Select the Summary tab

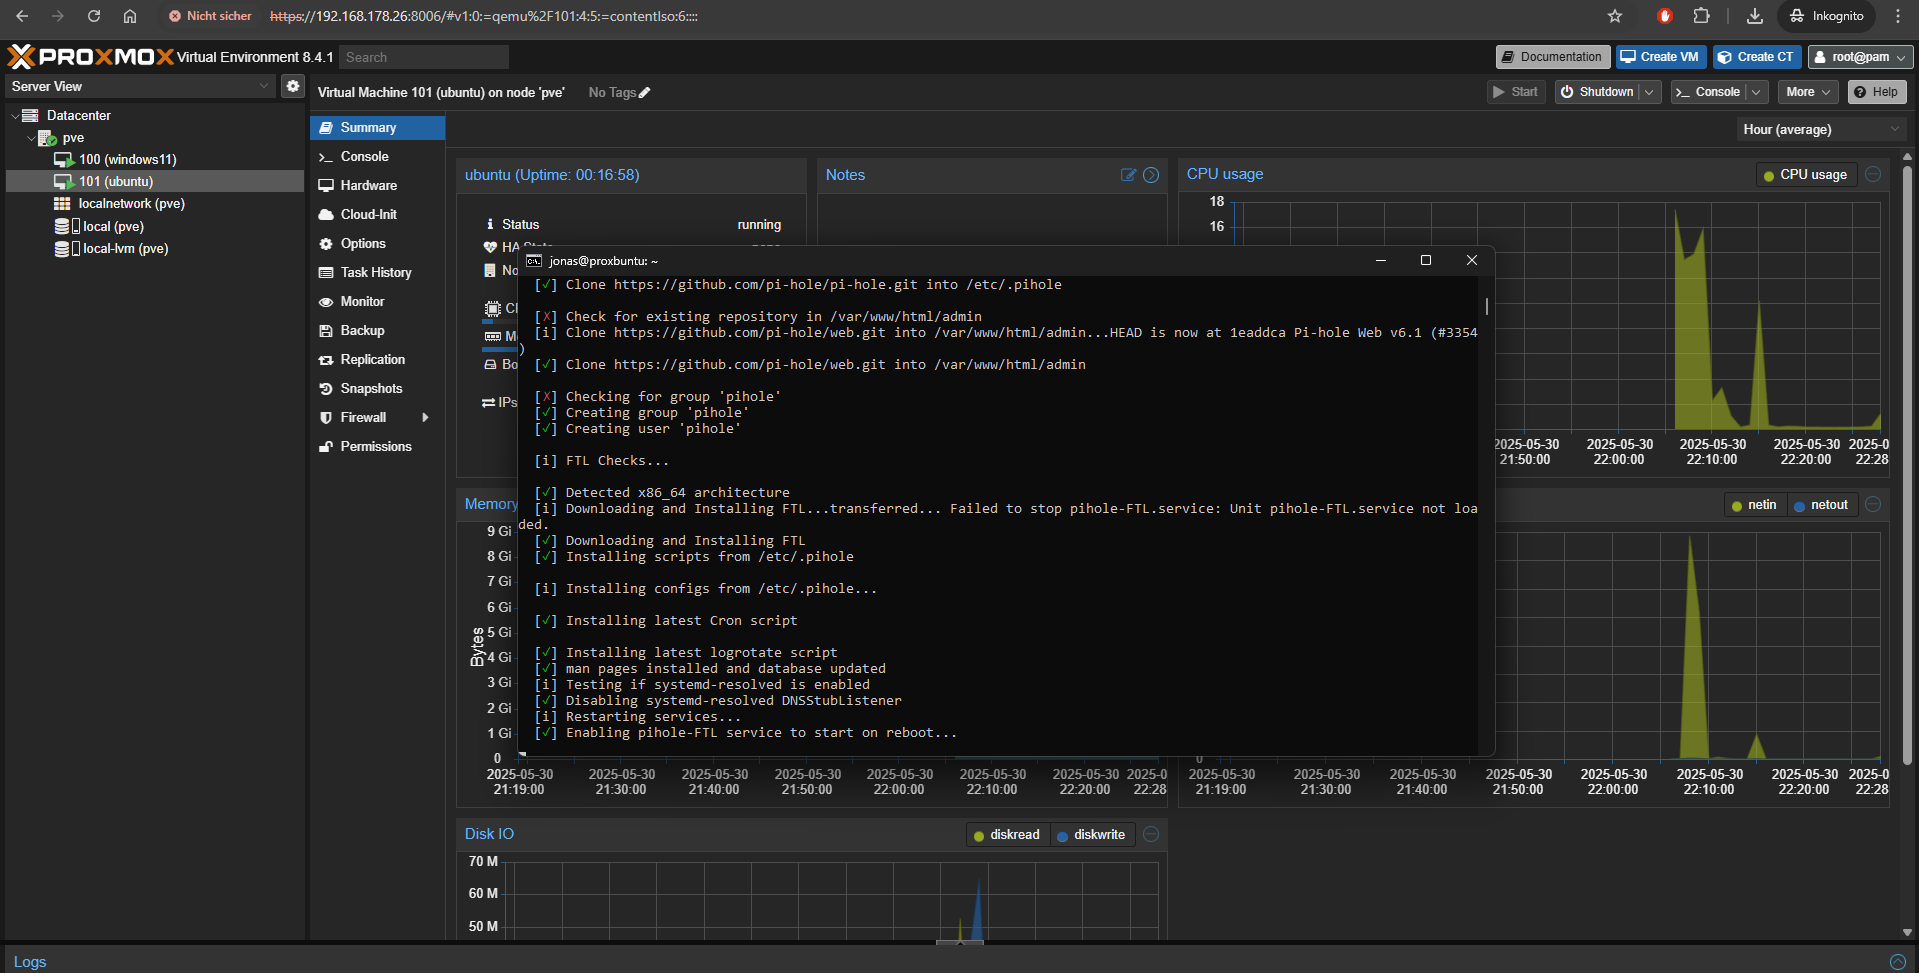click(x=378, y=128)
